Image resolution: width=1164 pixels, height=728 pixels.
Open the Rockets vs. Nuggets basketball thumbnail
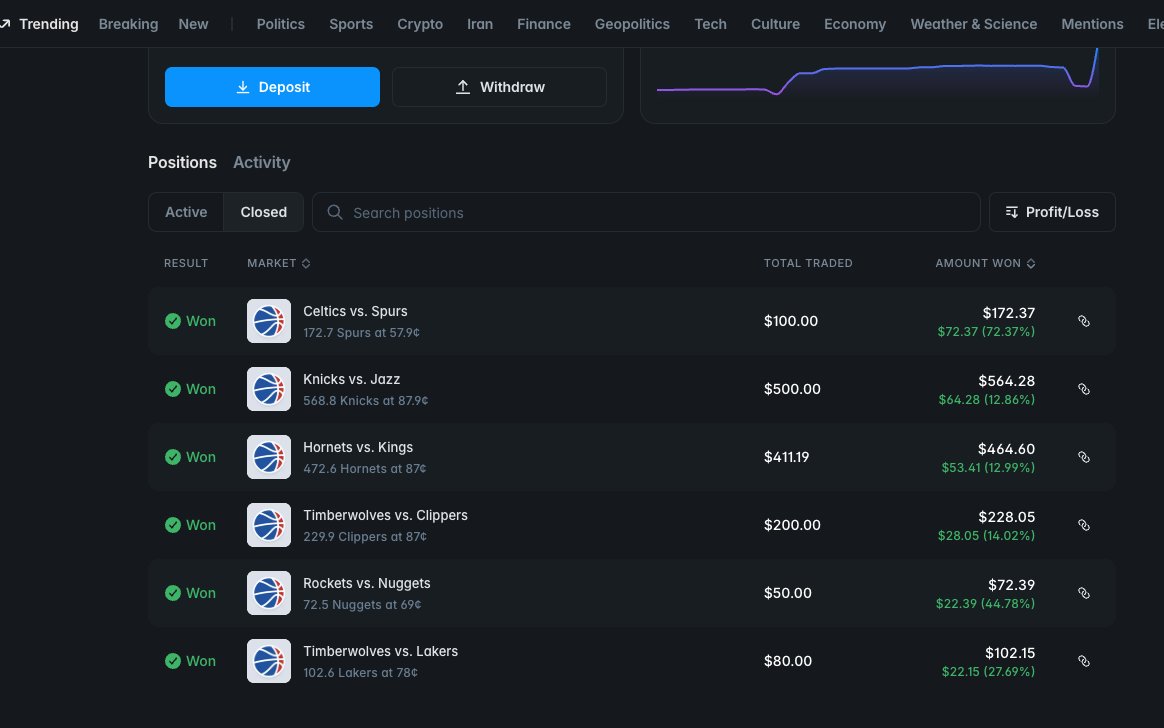(269, 593)
